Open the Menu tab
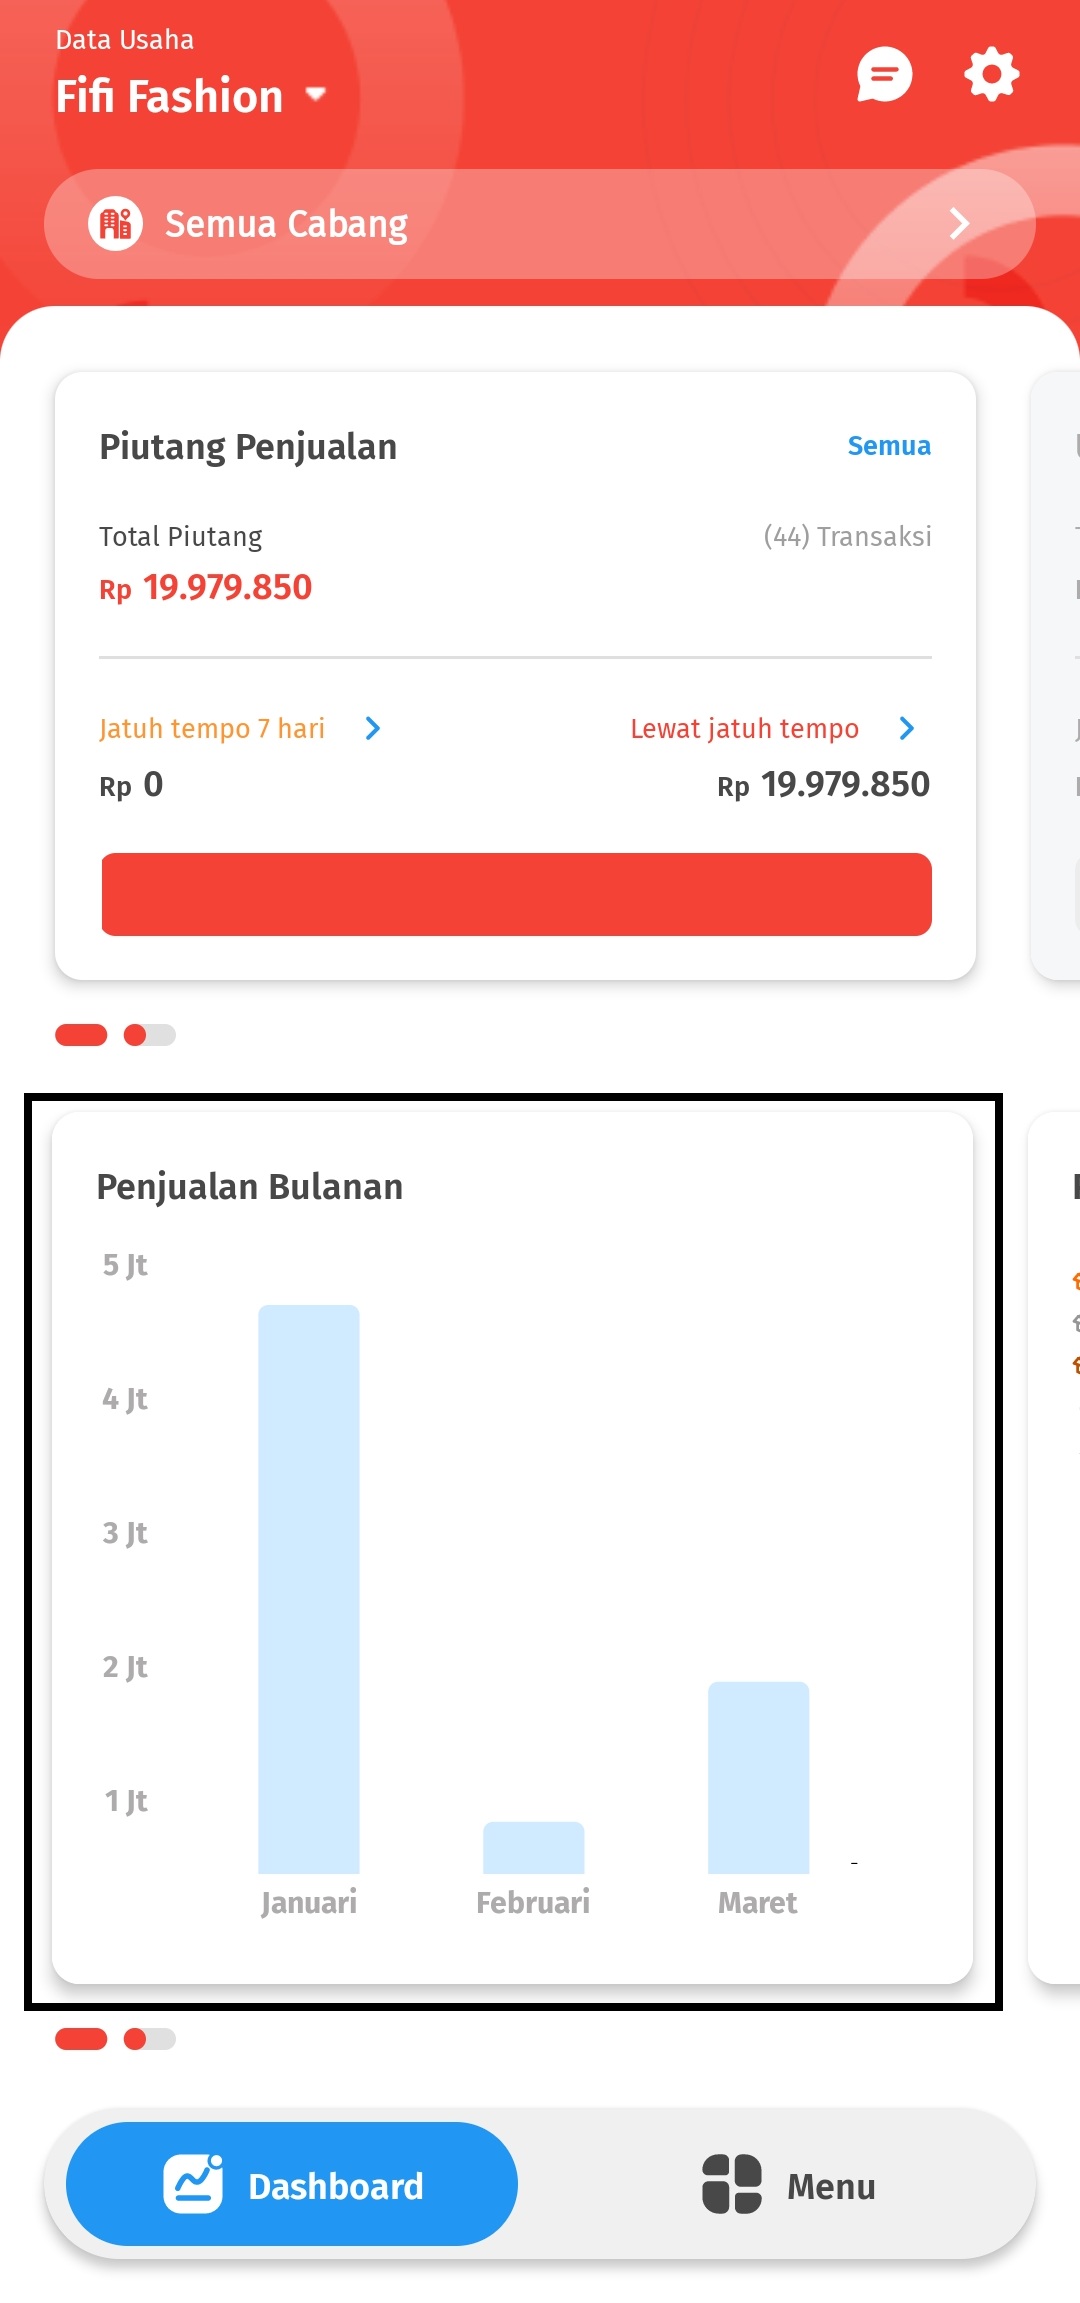The height and width of the screenshot is (2303, 1080). (790, 2187)
